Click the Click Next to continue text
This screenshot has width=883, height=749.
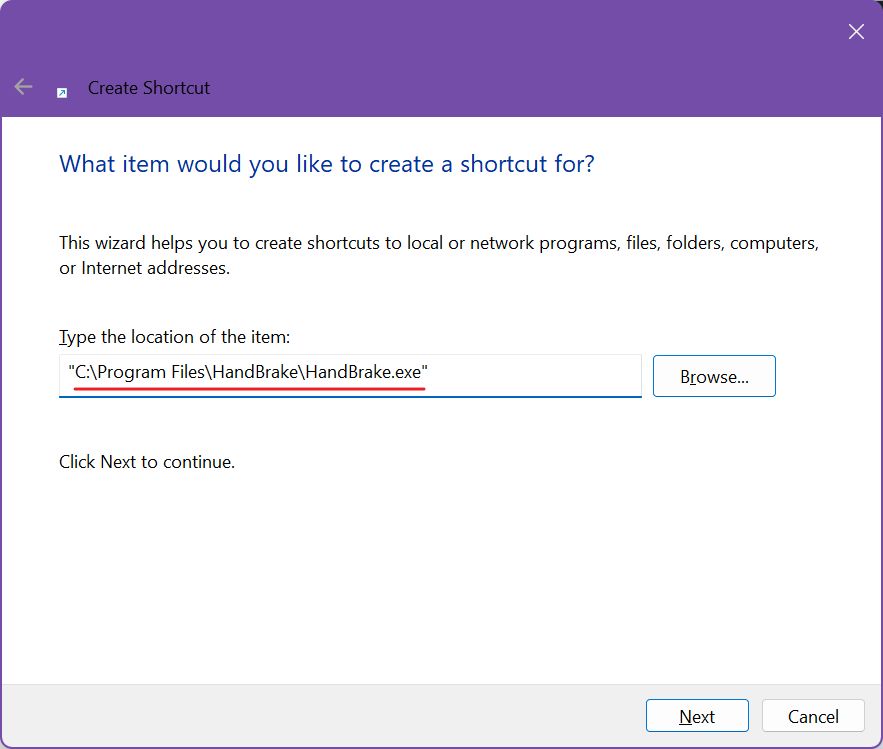[x=146, y=462]
